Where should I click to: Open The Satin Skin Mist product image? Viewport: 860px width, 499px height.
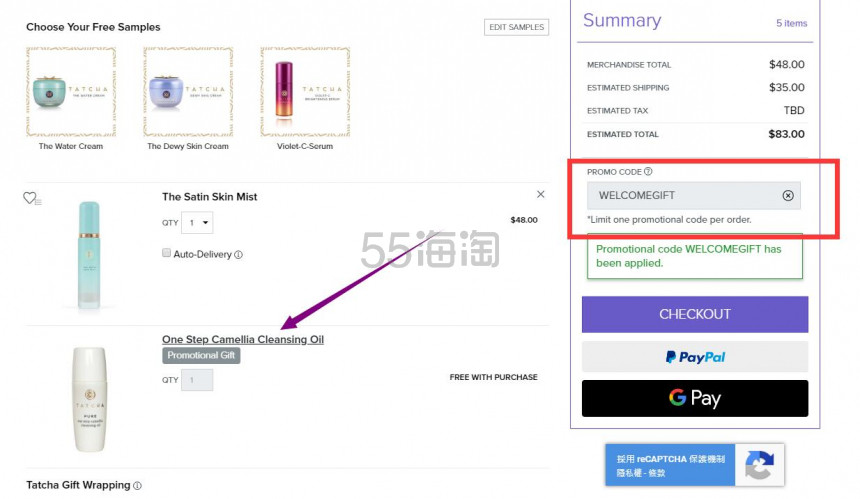click(x=89, y=254)
